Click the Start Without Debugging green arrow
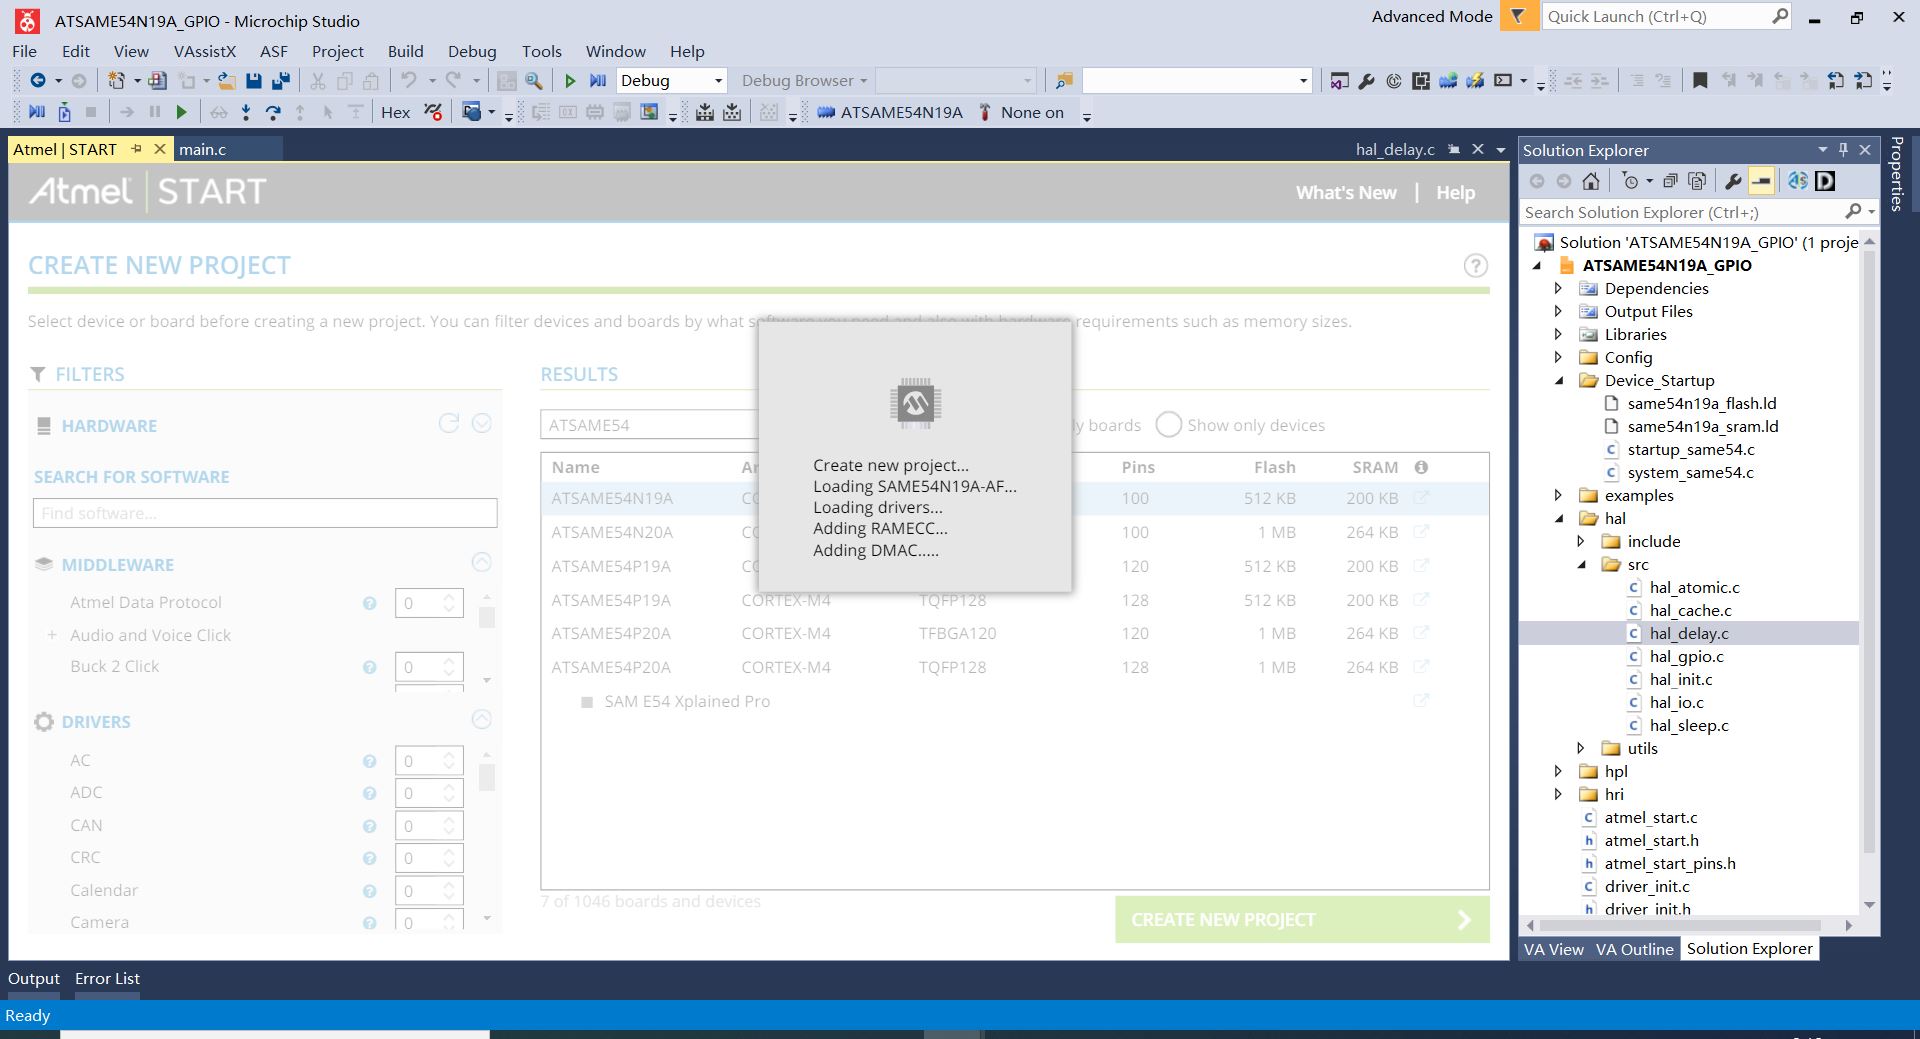1920x1039 pixels. 570,81
